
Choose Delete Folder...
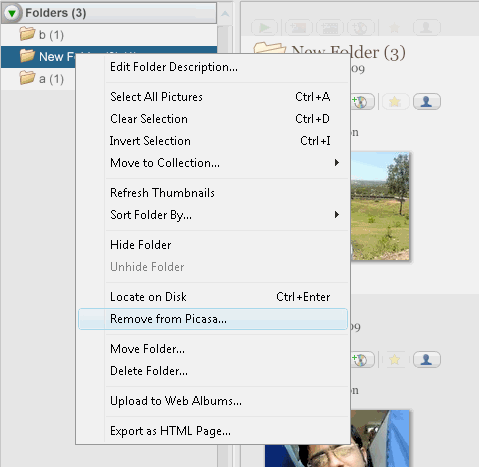tap(213, 371)
